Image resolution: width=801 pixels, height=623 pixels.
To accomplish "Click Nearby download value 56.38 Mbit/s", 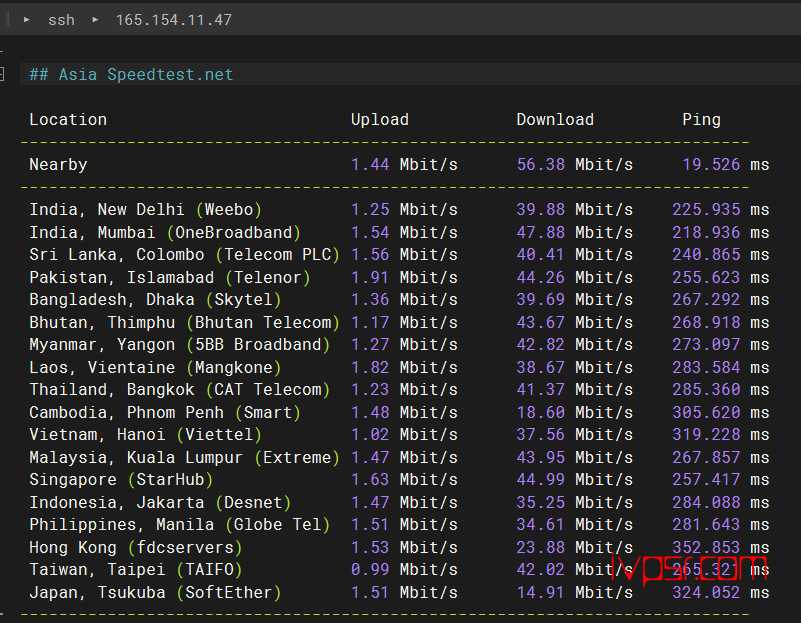I will point(575,164).
